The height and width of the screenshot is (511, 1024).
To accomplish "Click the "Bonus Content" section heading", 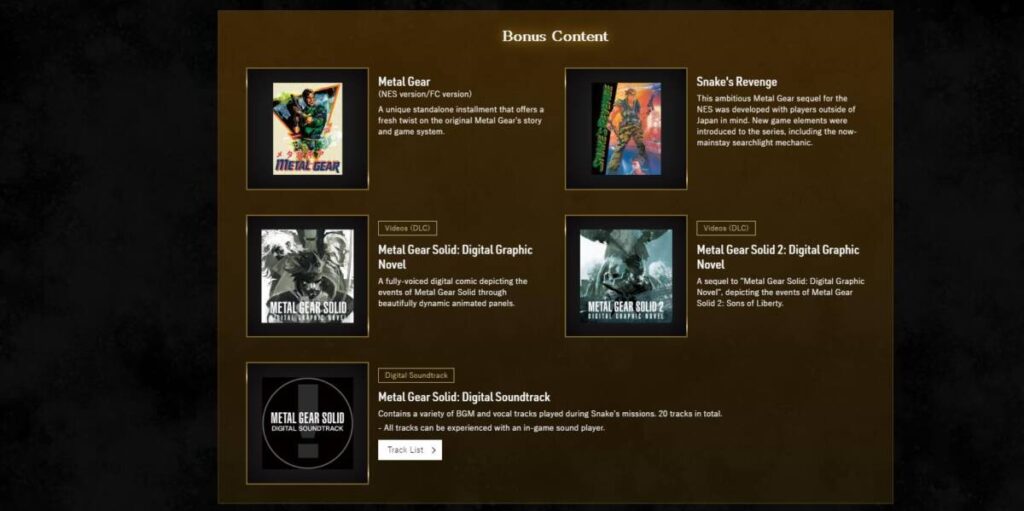I will point(555,36).
